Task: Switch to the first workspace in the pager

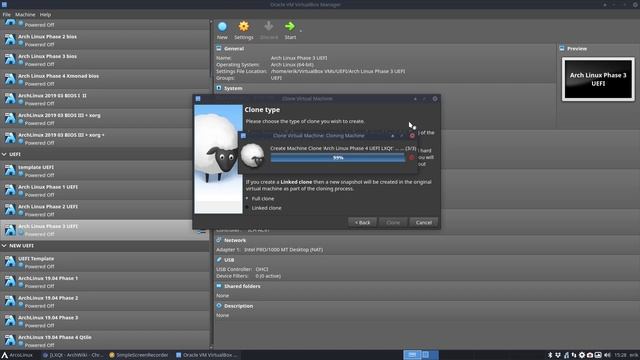Action: pos(412,355)
